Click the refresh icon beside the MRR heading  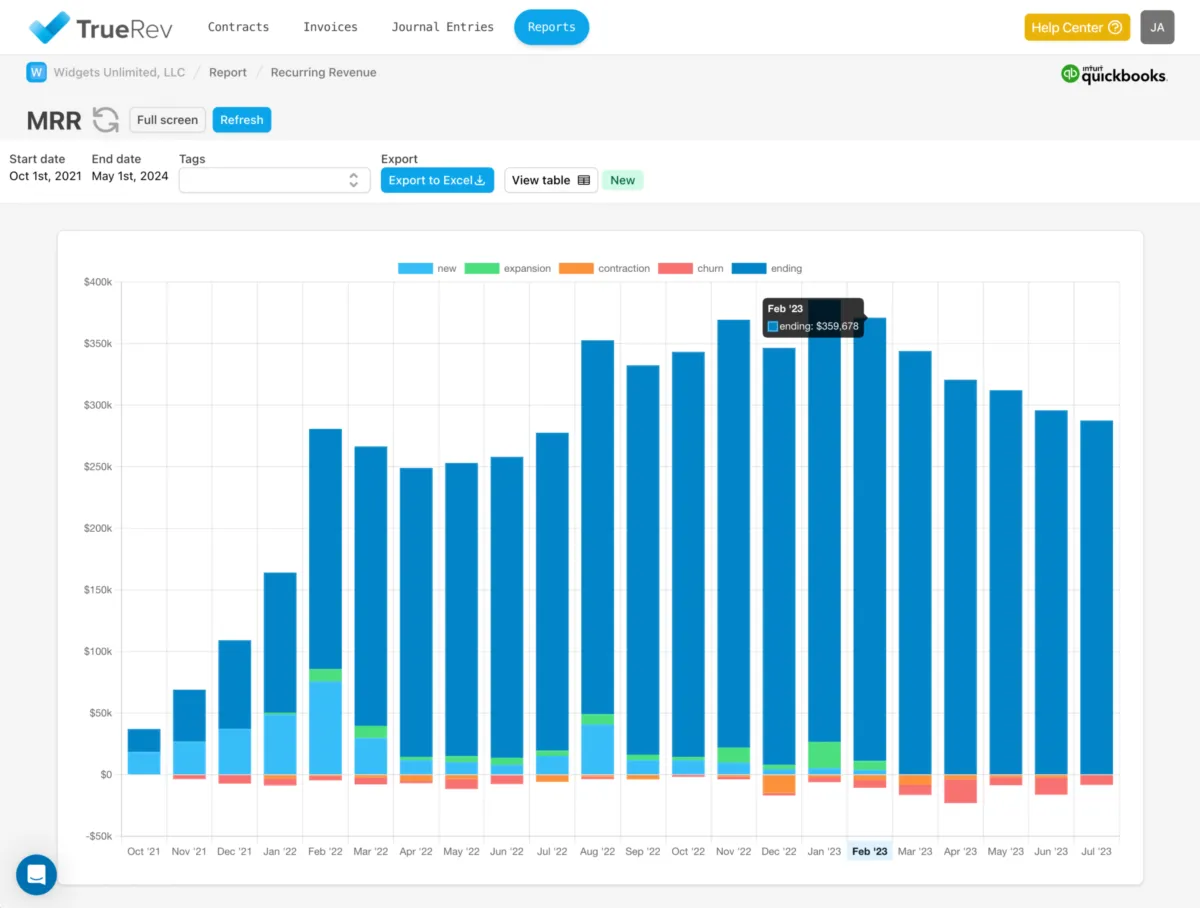coord(104,119)
